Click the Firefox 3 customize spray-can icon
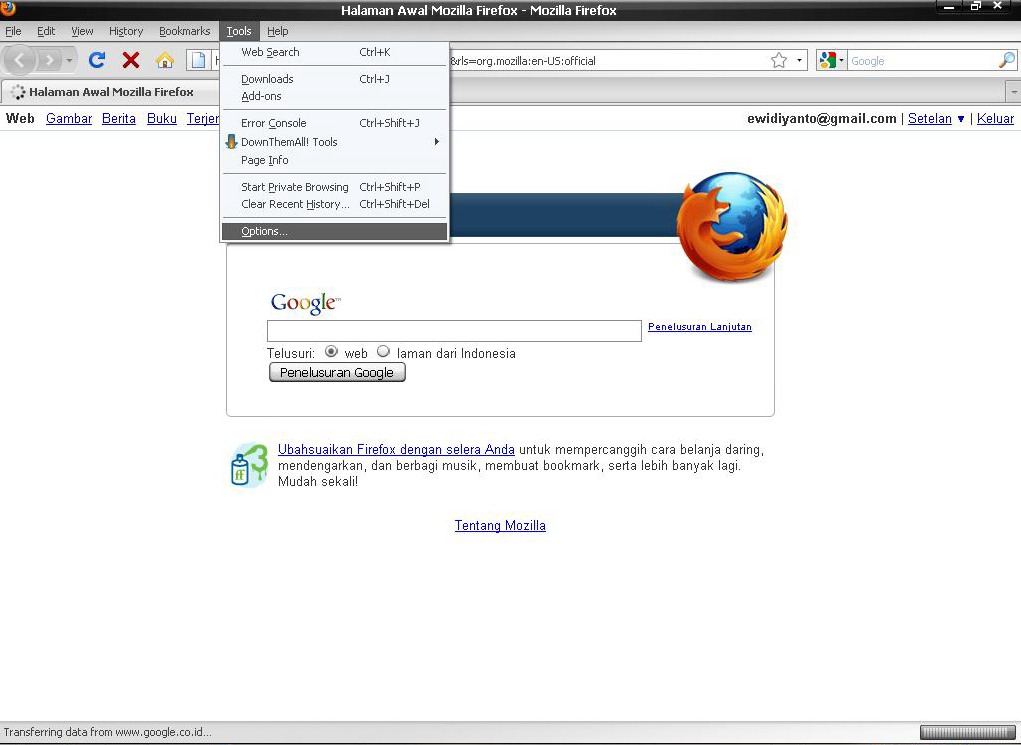The width and height of the screenshot is (1021, 745). [249, 465]
